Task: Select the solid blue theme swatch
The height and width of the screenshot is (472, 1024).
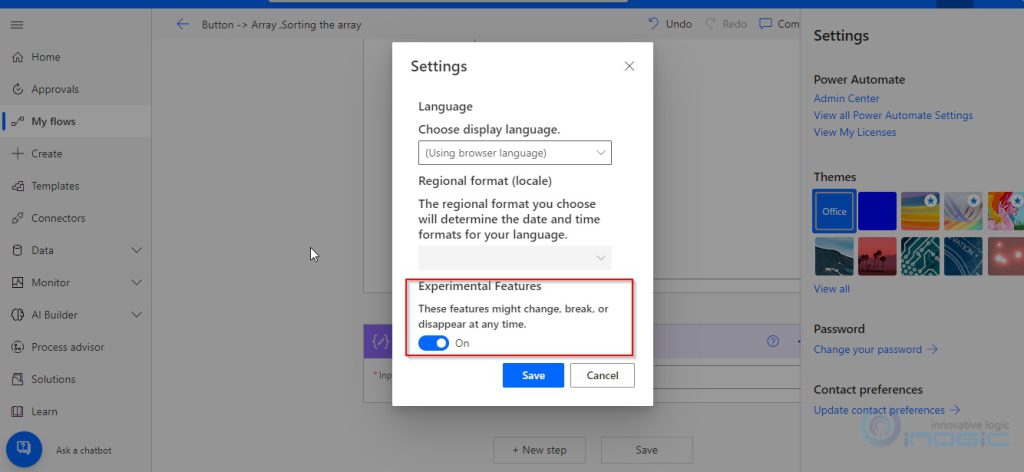Action: pos(877,211)
